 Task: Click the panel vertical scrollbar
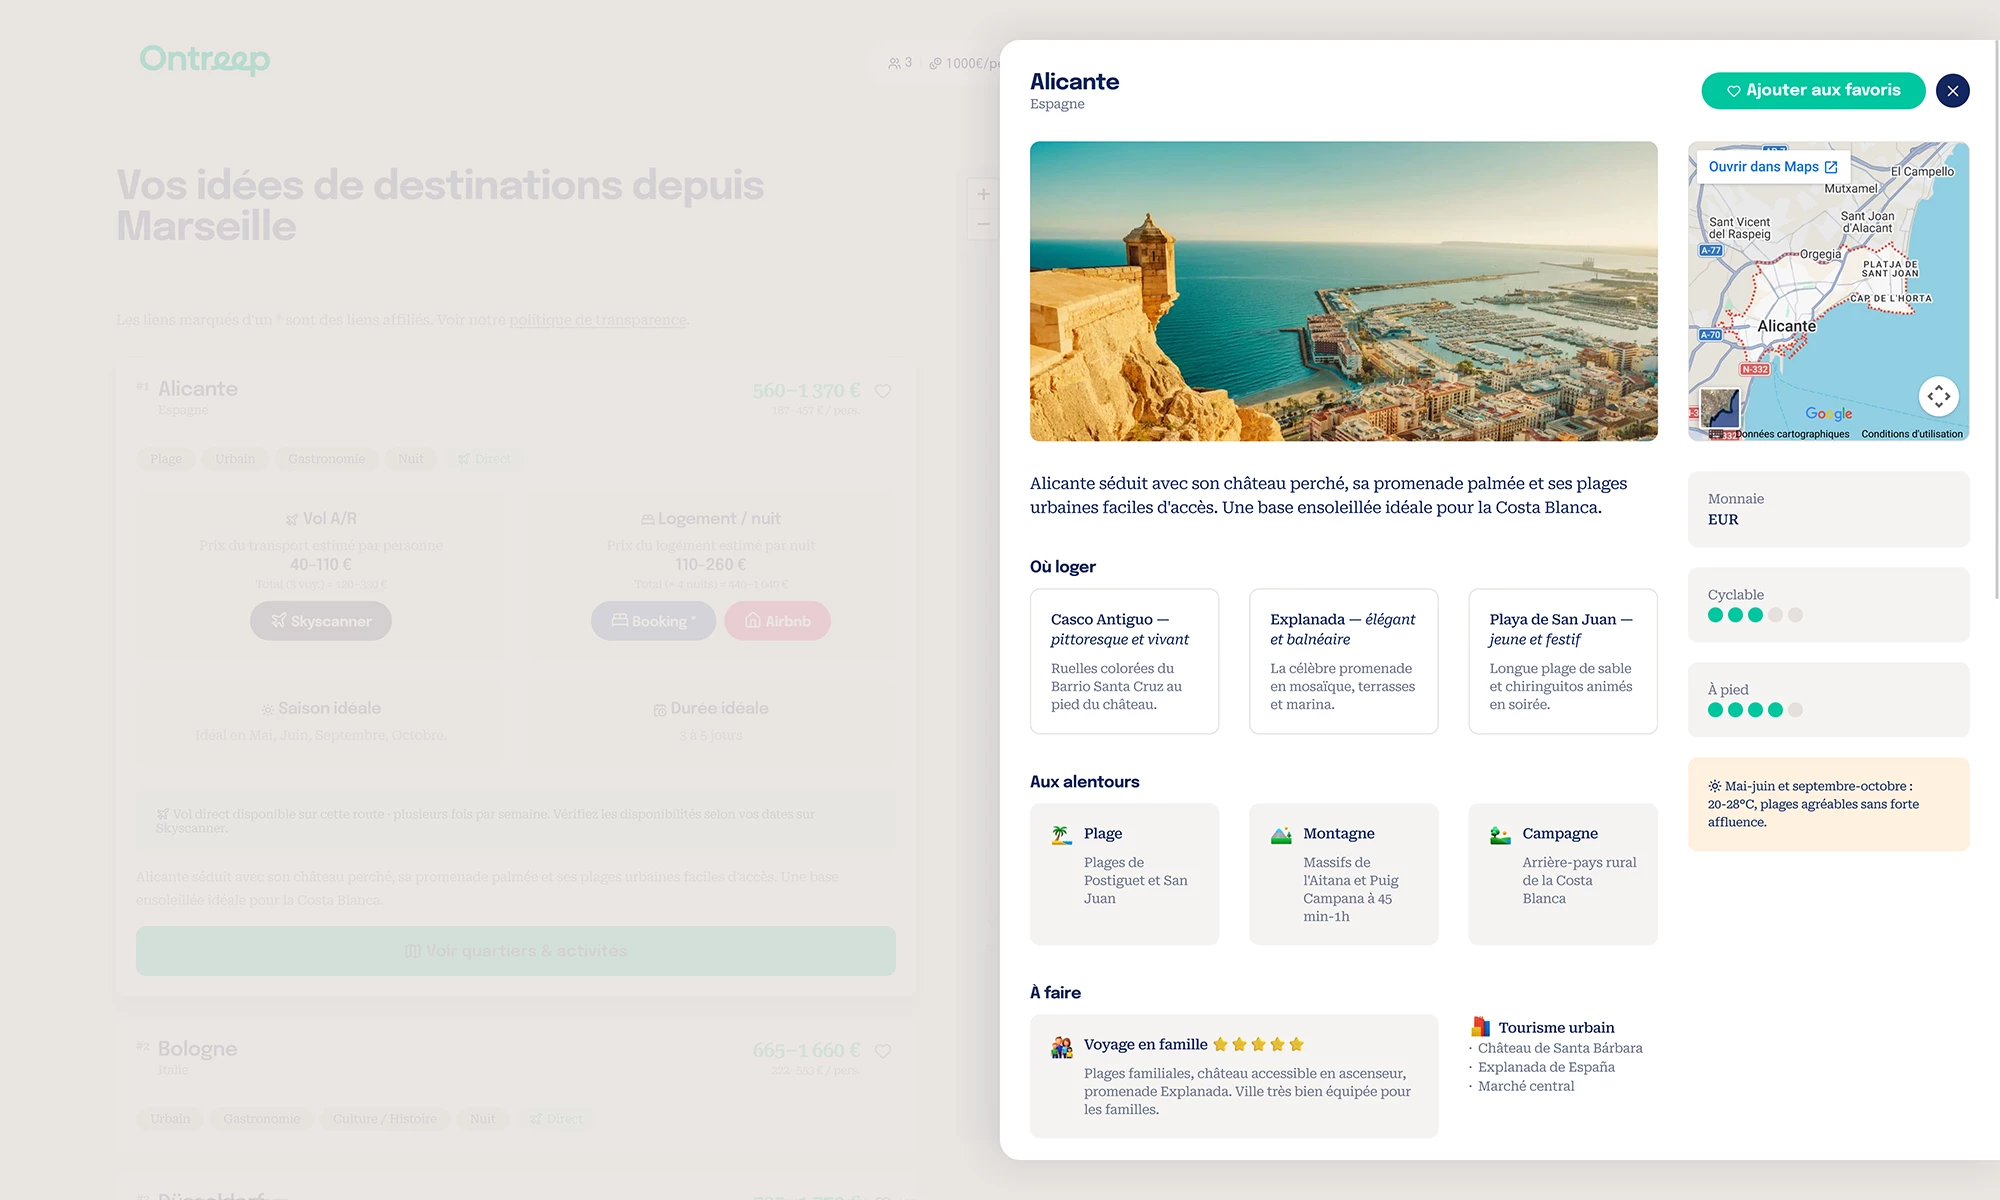[1996, 320]
